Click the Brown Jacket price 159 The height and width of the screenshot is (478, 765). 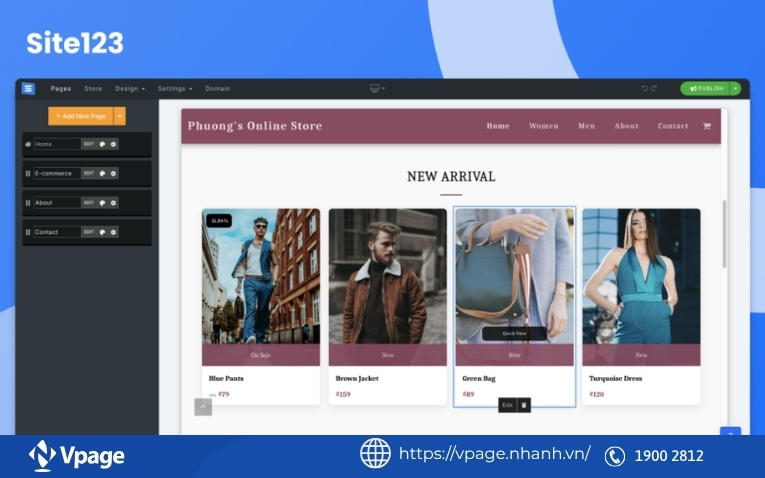[x=343, y=394]
